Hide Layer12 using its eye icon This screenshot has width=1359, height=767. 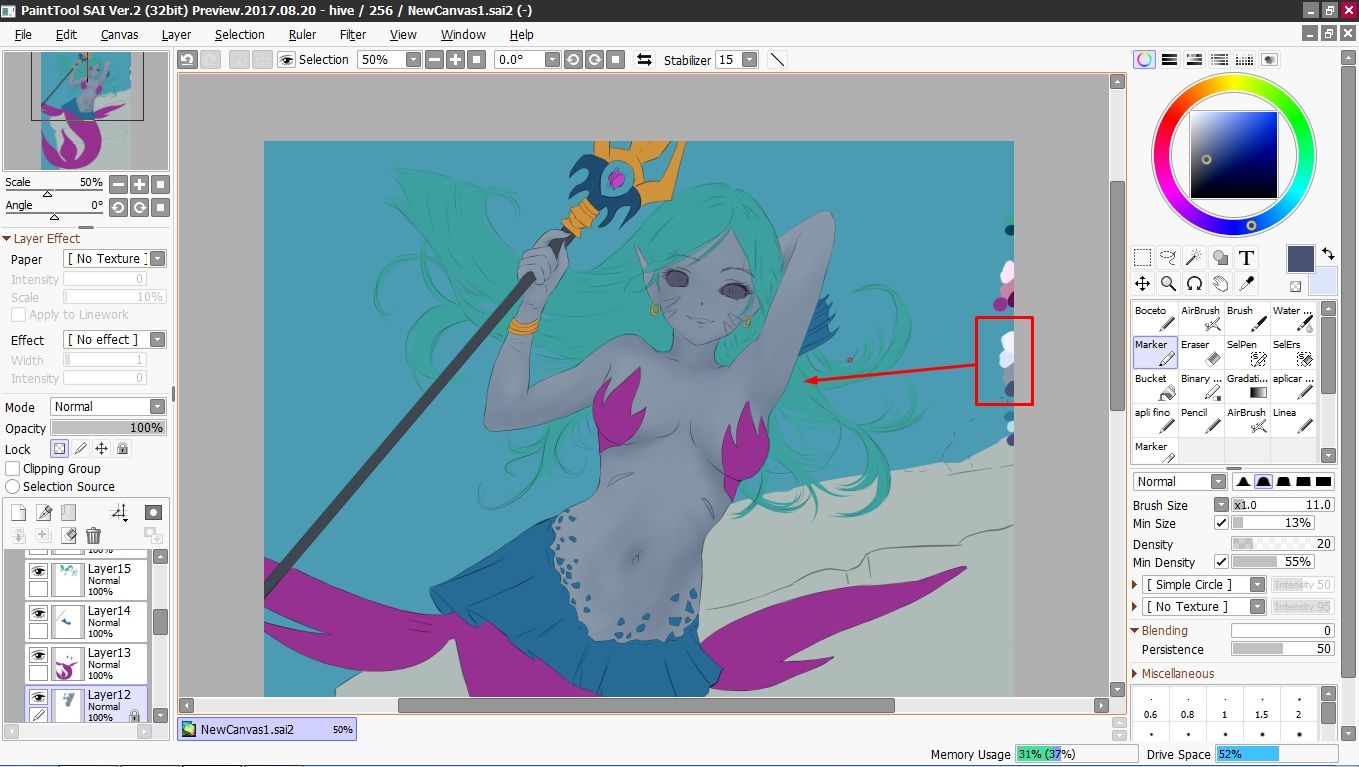click(38, 697)
